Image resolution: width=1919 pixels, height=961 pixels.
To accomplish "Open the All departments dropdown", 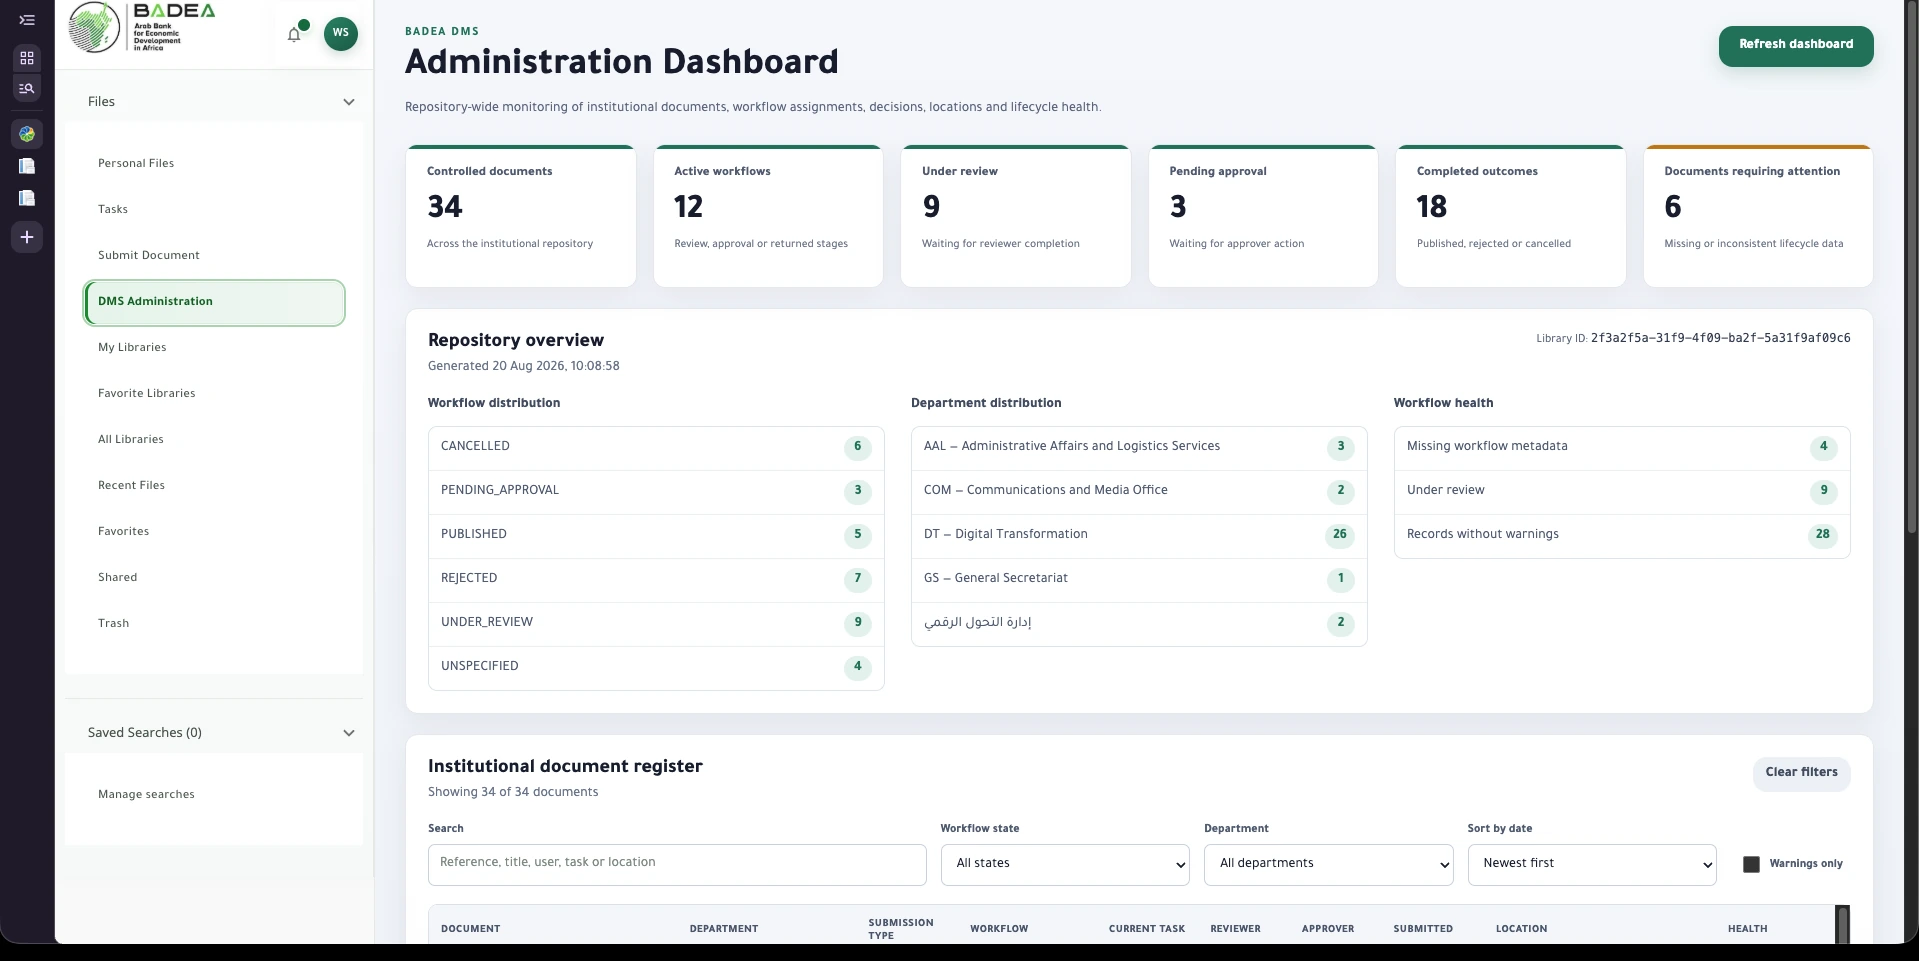I will (1329, 864).
